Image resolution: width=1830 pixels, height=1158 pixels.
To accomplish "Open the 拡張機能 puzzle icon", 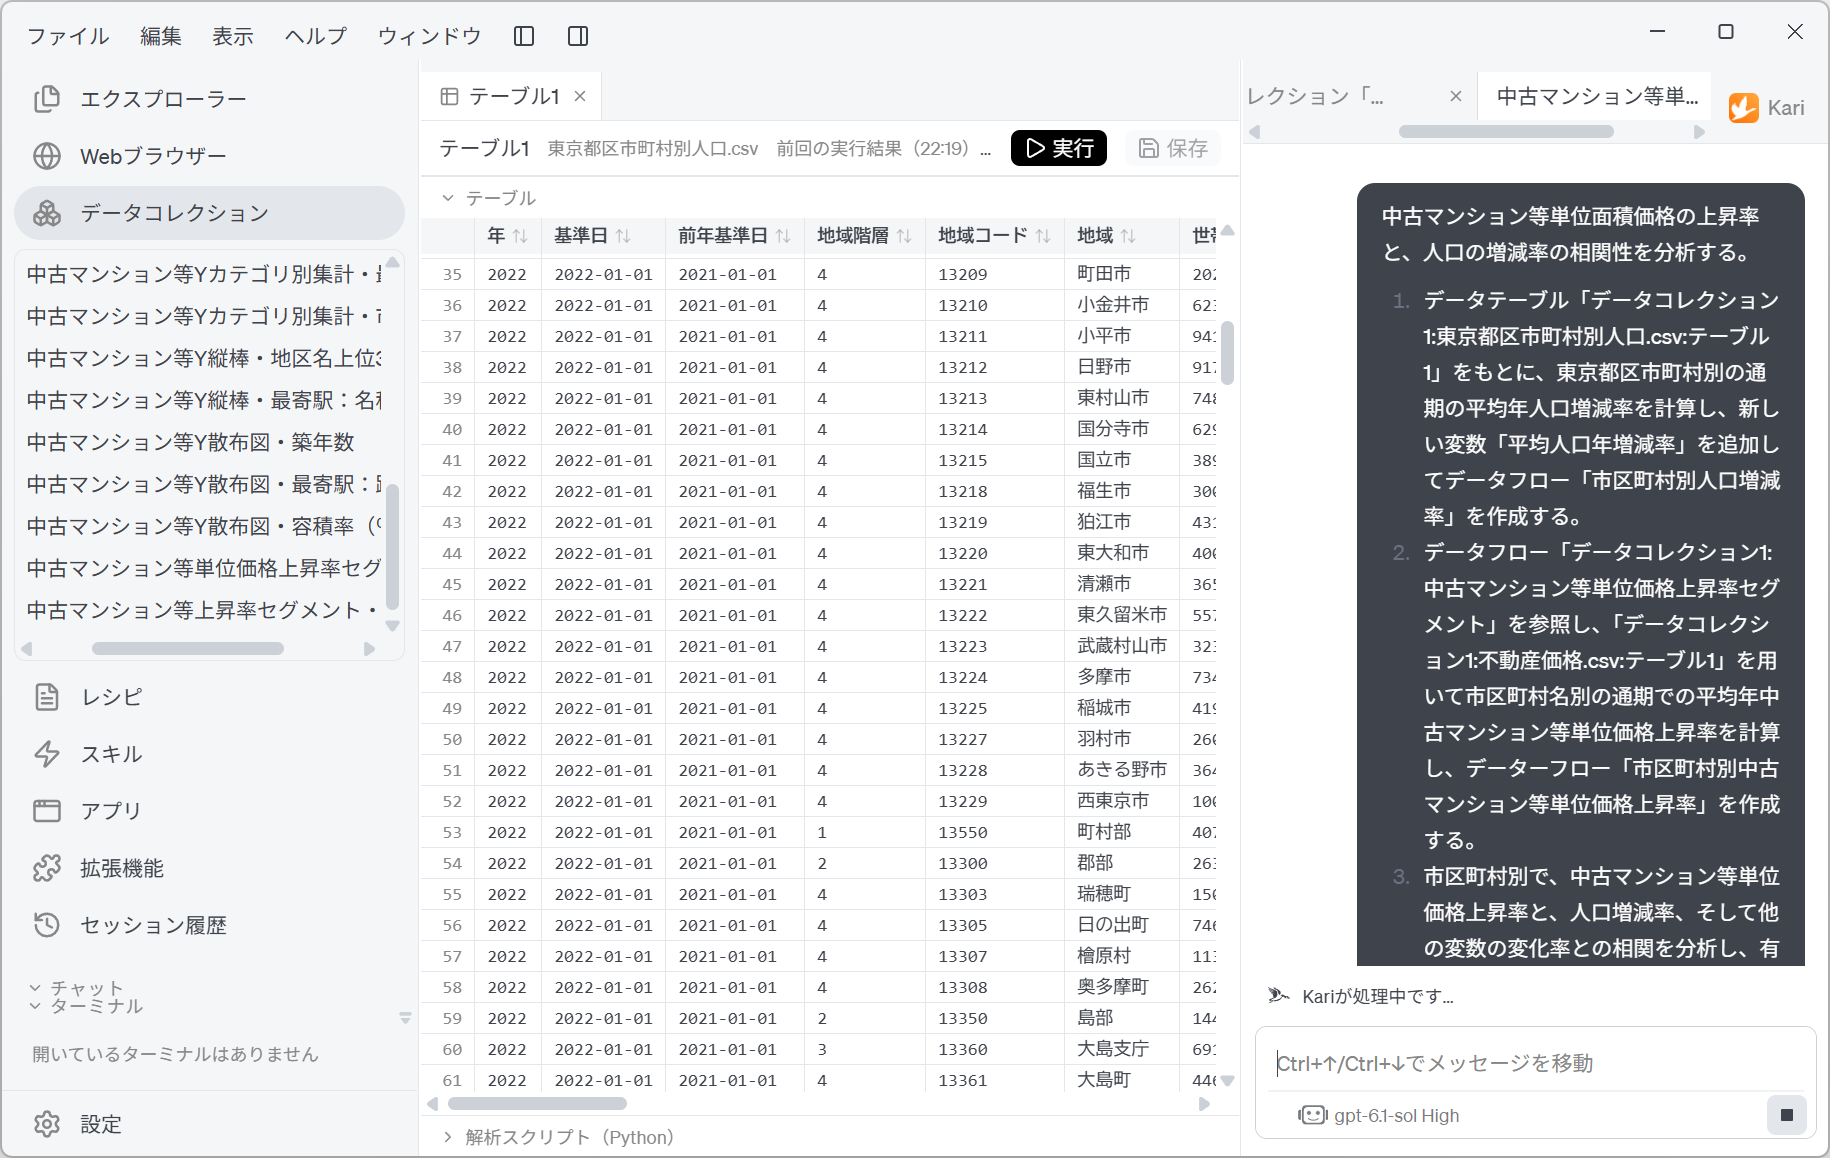I will [x=47, y=868].
